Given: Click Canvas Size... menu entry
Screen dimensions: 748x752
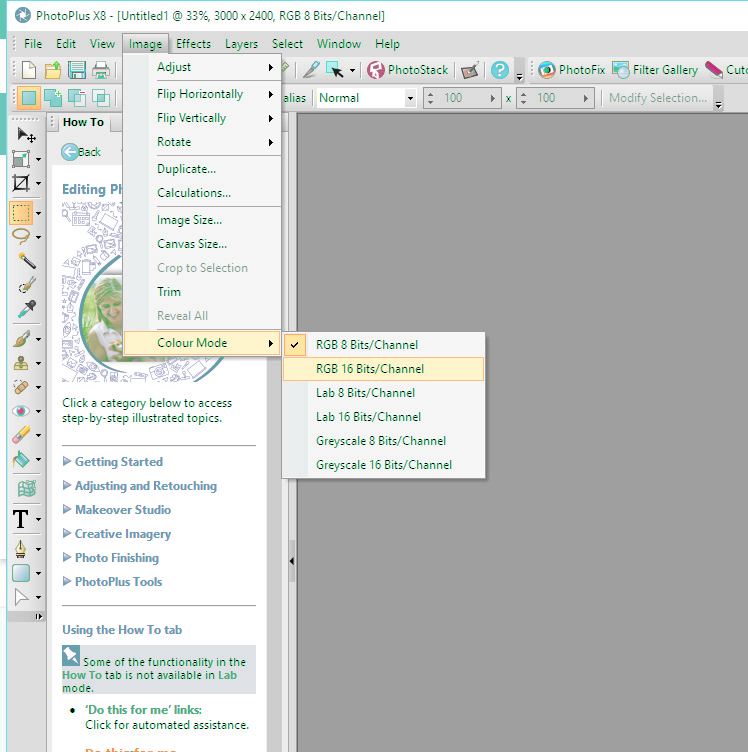Looking at the screenshot, I should click(202, 244).
